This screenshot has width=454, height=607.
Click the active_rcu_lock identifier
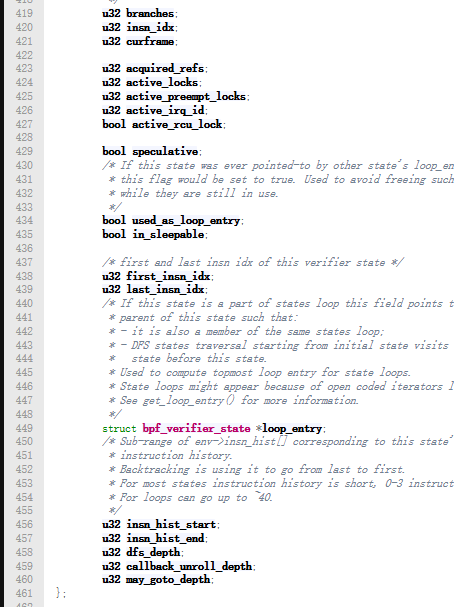tap(177, 124)
